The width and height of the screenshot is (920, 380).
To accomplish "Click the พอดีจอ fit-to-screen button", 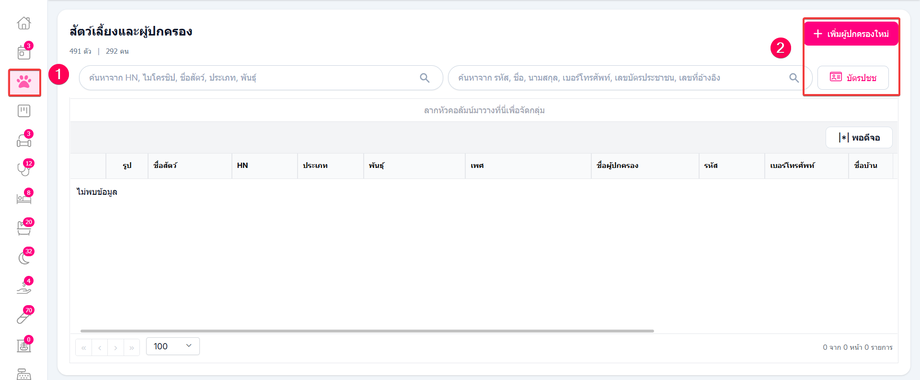I will [x=859, y=138].
